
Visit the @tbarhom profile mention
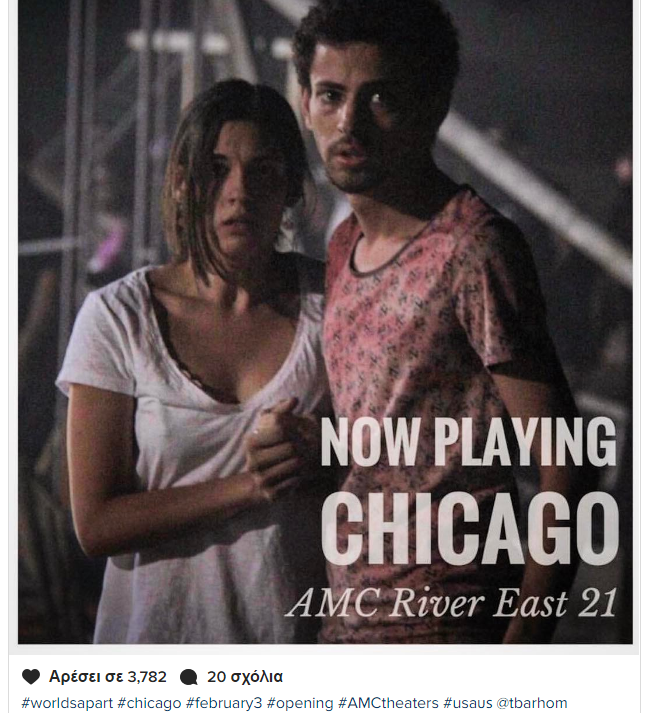pyautogui.click(x=532, y=703)
